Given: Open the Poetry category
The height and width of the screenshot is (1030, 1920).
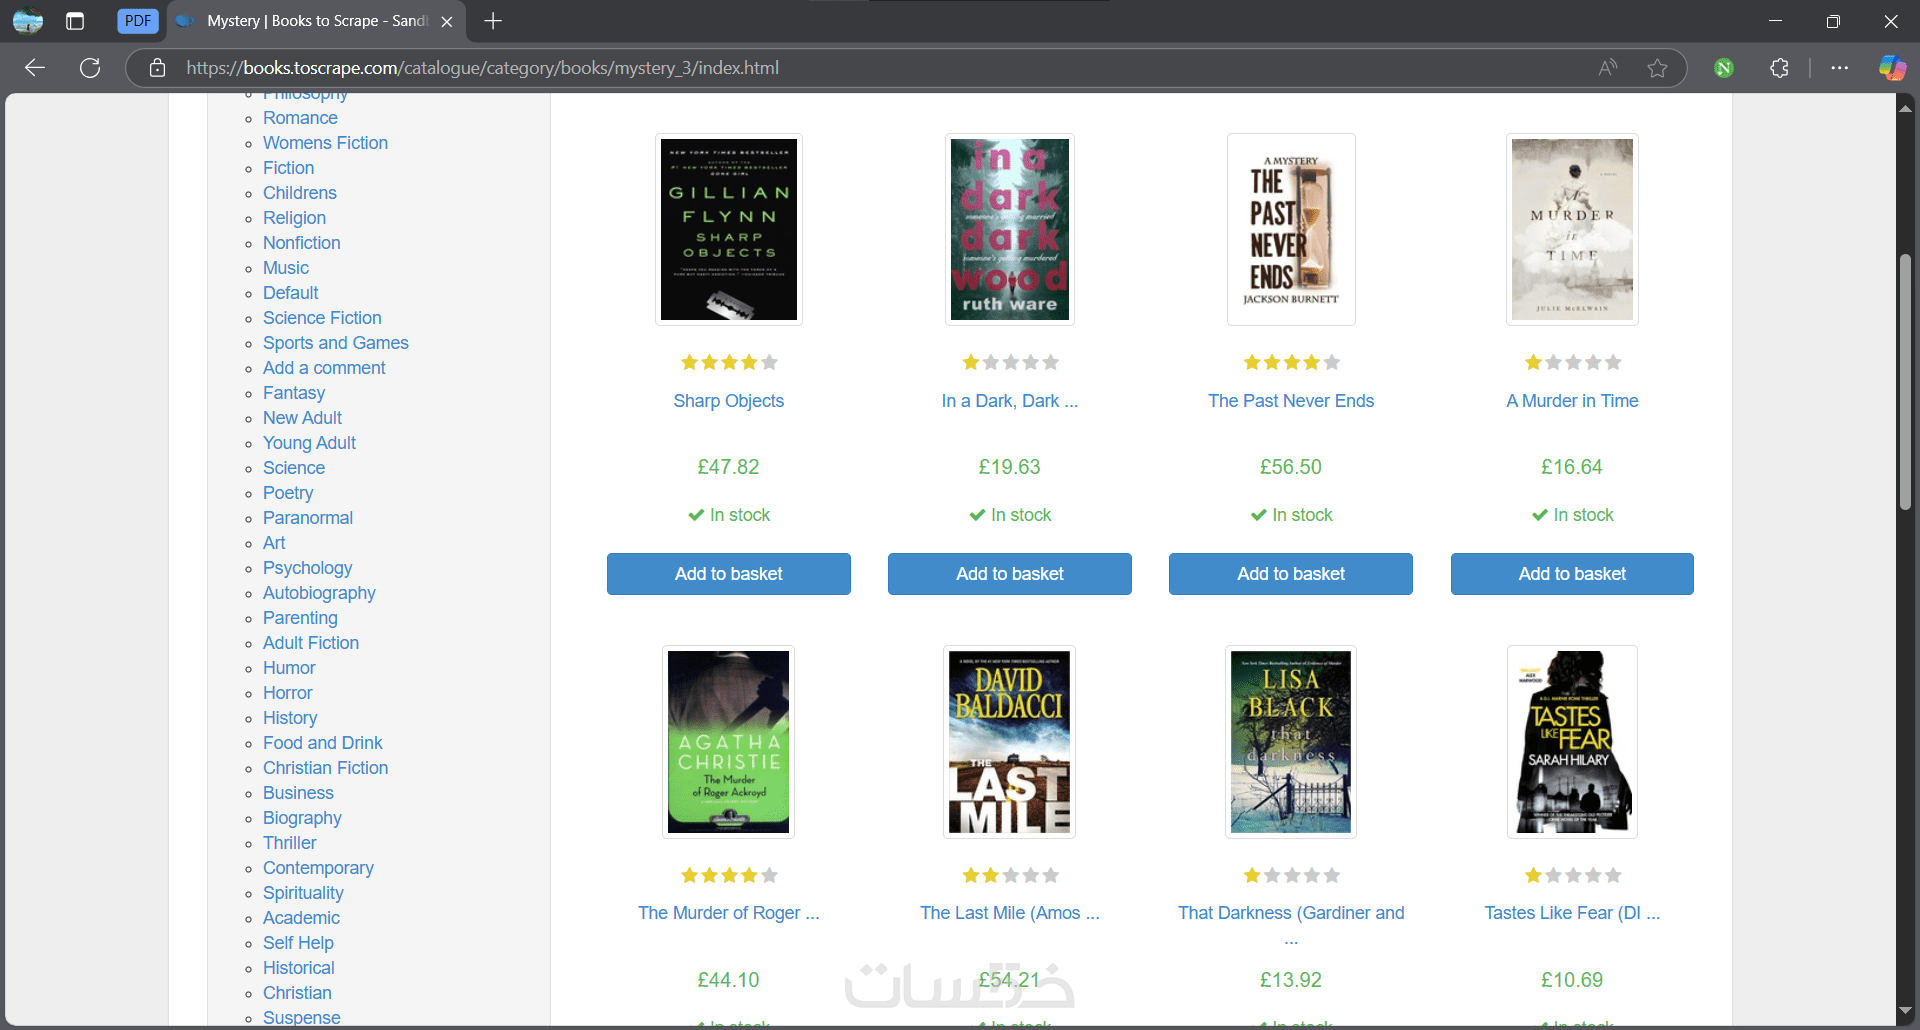Looking at the screenshot, I should click(288, 493).
